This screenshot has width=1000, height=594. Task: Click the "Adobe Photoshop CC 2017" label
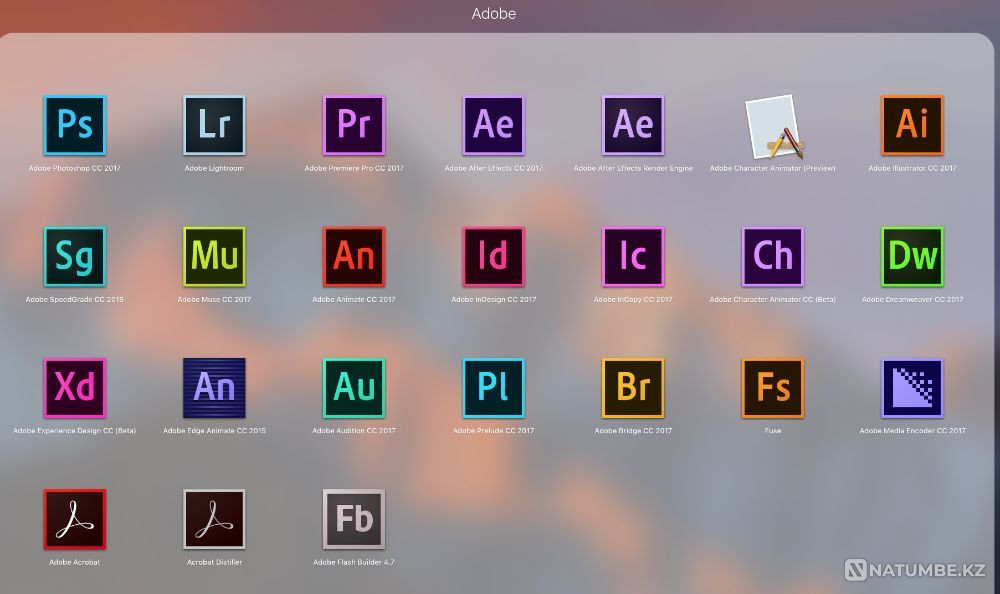pos(75,168)
